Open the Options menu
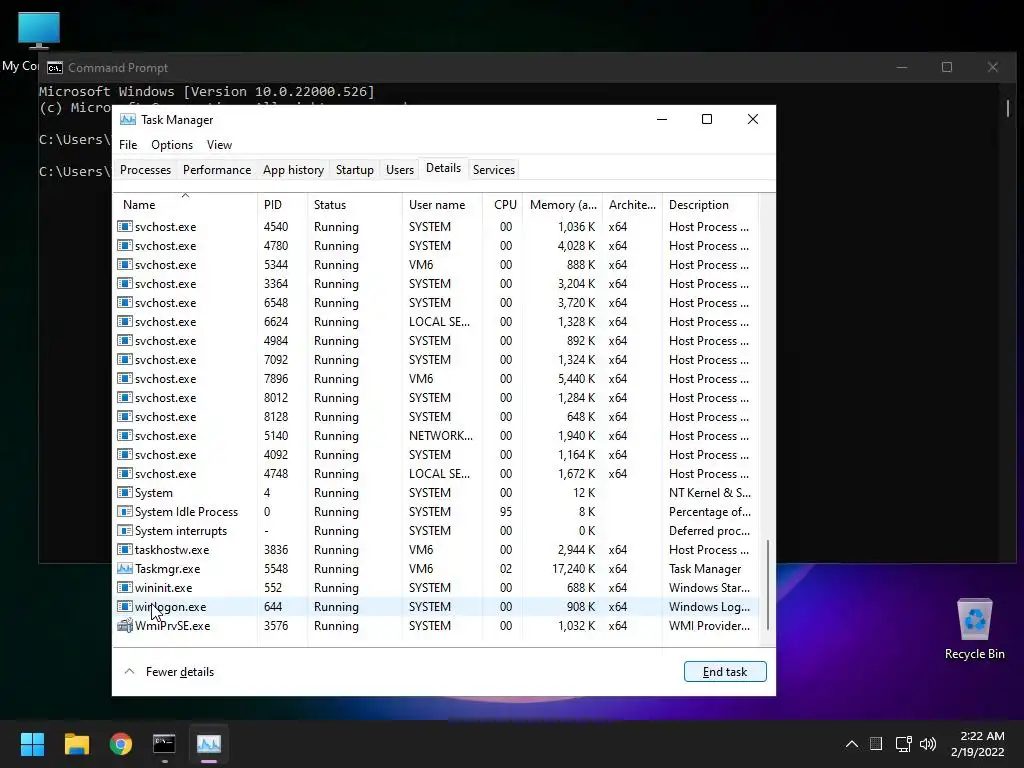This screenshot has height=768, width=1024. pyautogui.click(x=172, y=145)
